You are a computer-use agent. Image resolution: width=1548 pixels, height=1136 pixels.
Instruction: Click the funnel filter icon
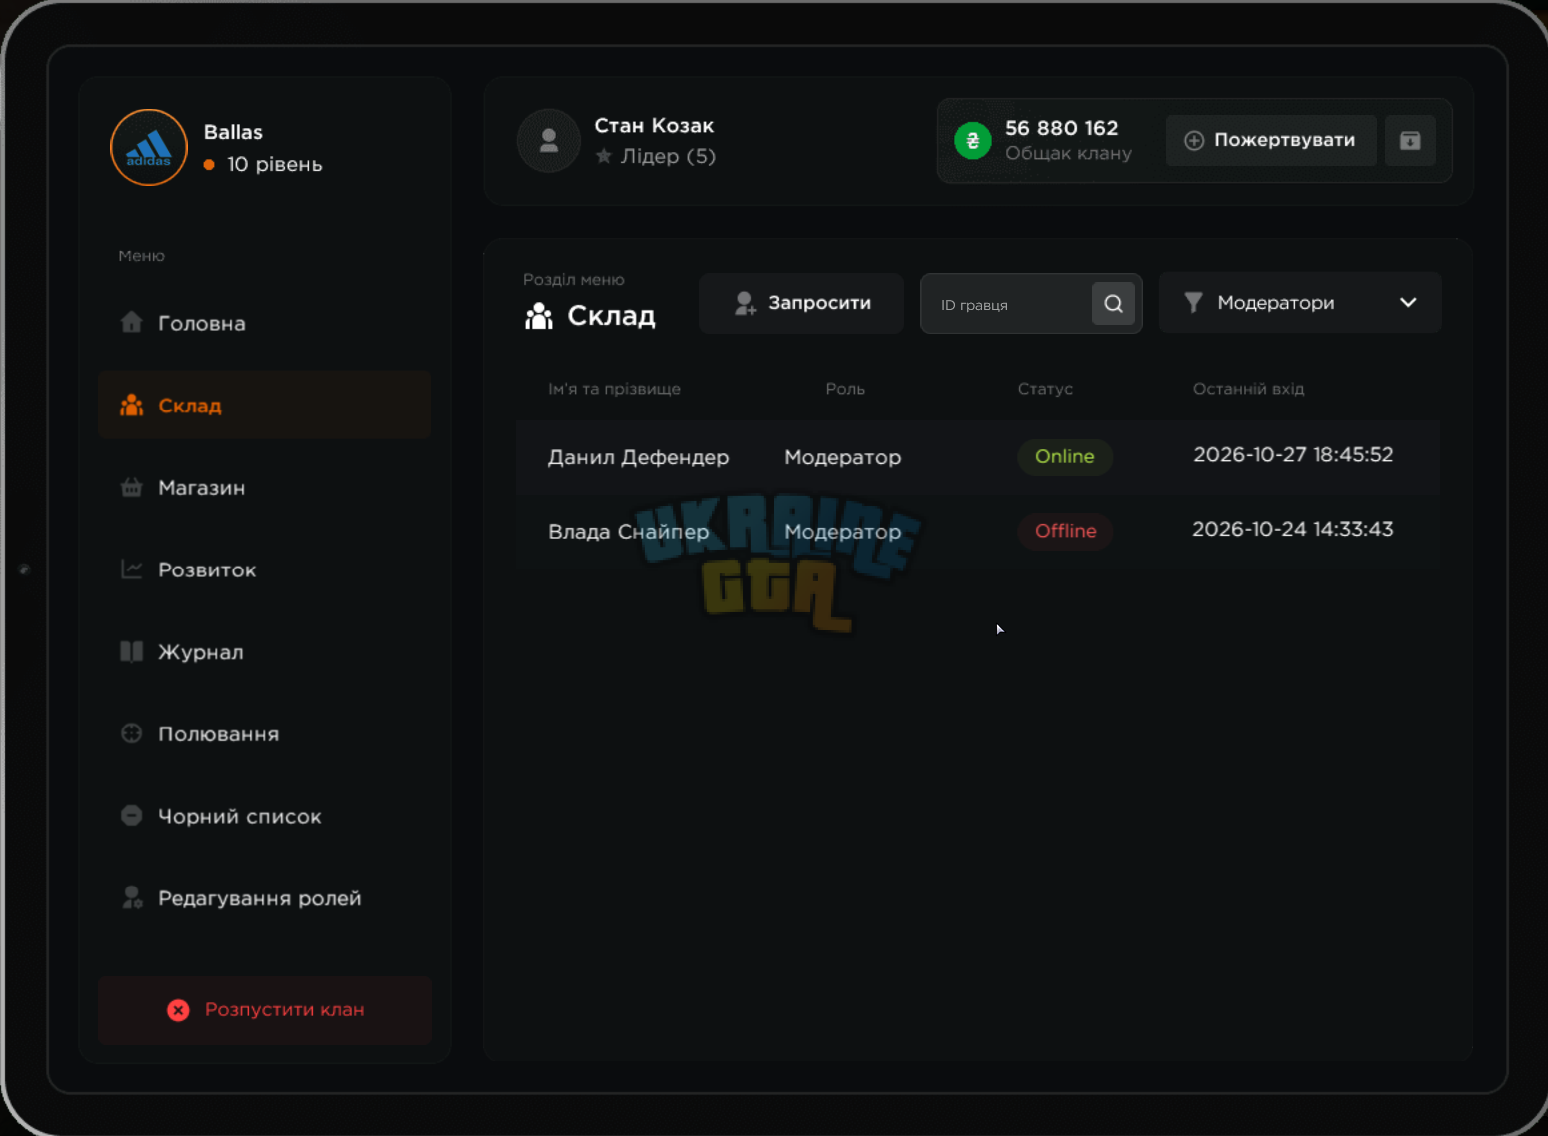click(1193, 302)
